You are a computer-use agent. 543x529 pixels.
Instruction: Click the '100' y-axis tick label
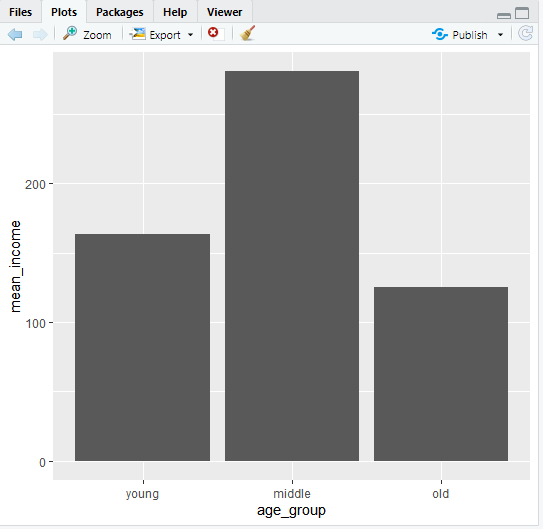[x=35, y=324]
